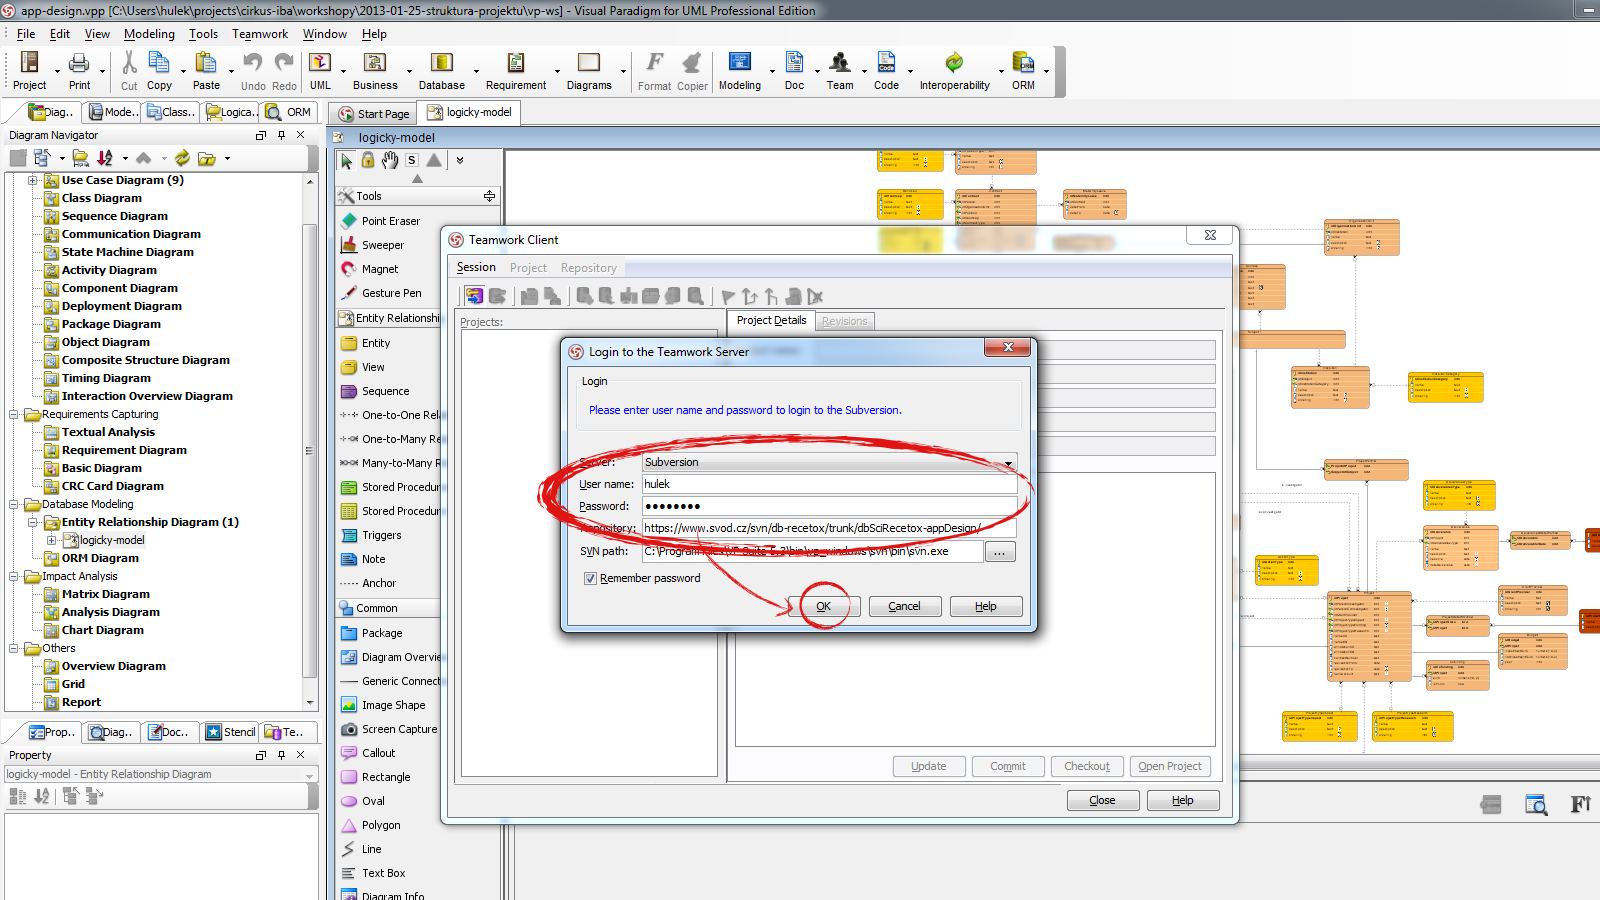The width and height of the screenshot is (1600, 900).
Task: Expand the logicky-model tree node
Action: [x=52, y=540]
